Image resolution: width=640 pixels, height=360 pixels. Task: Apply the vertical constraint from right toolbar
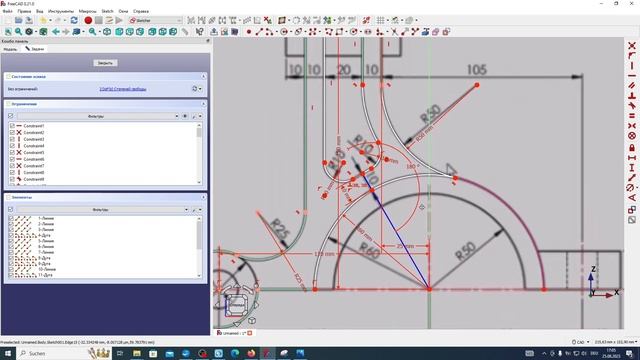632,65
